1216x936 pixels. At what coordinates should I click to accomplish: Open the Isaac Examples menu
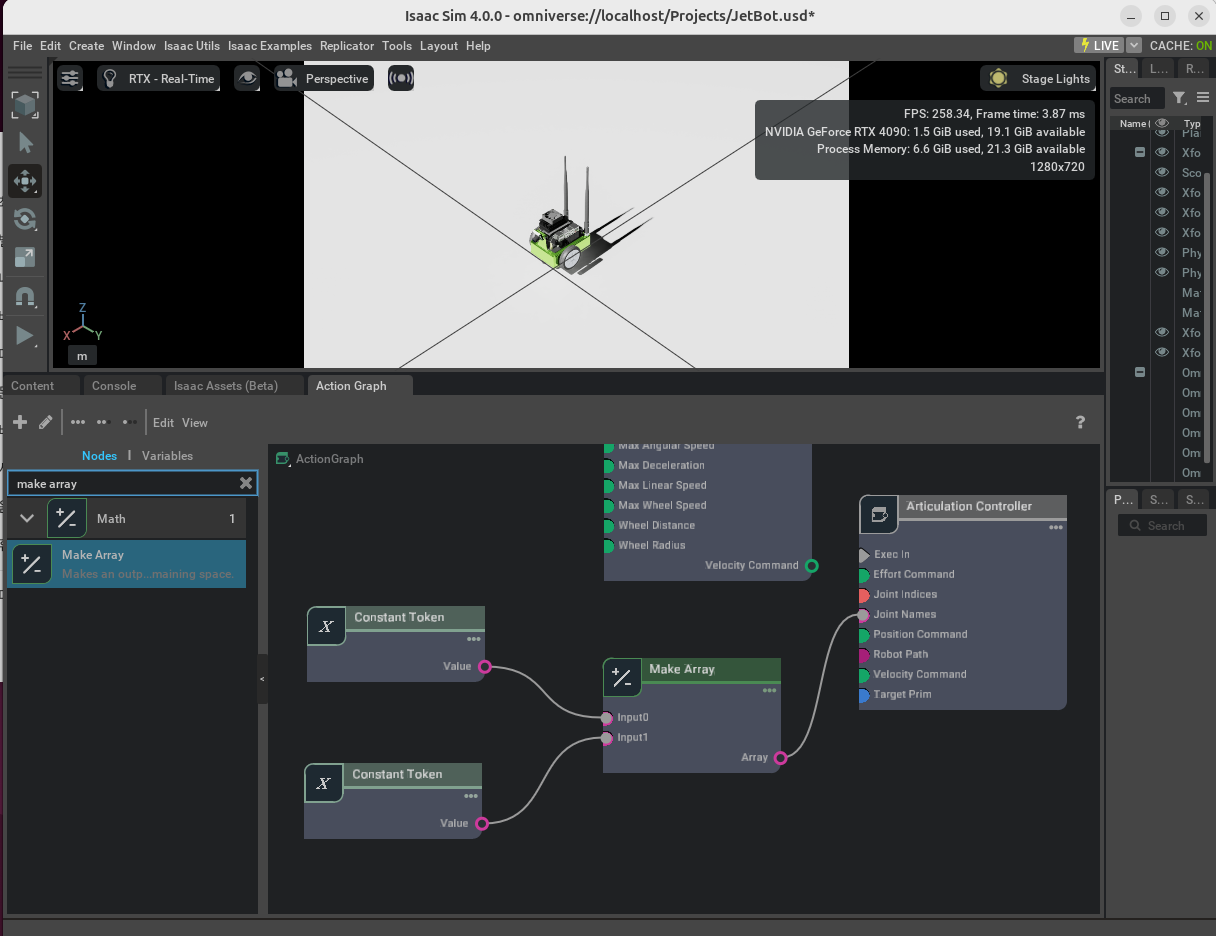270,46
